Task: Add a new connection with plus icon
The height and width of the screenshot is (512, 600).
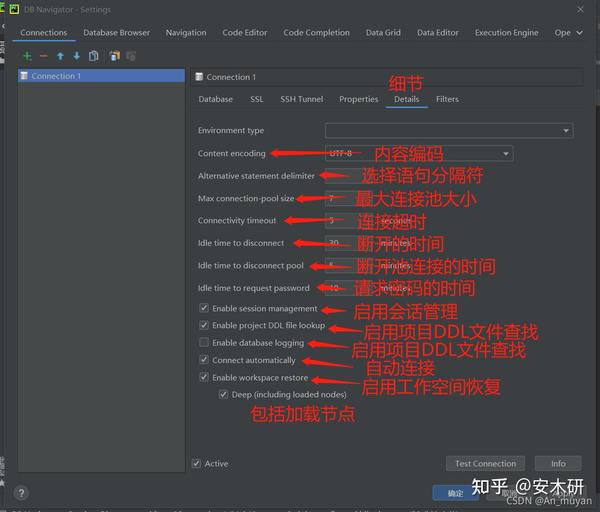Action: [27, 56]
